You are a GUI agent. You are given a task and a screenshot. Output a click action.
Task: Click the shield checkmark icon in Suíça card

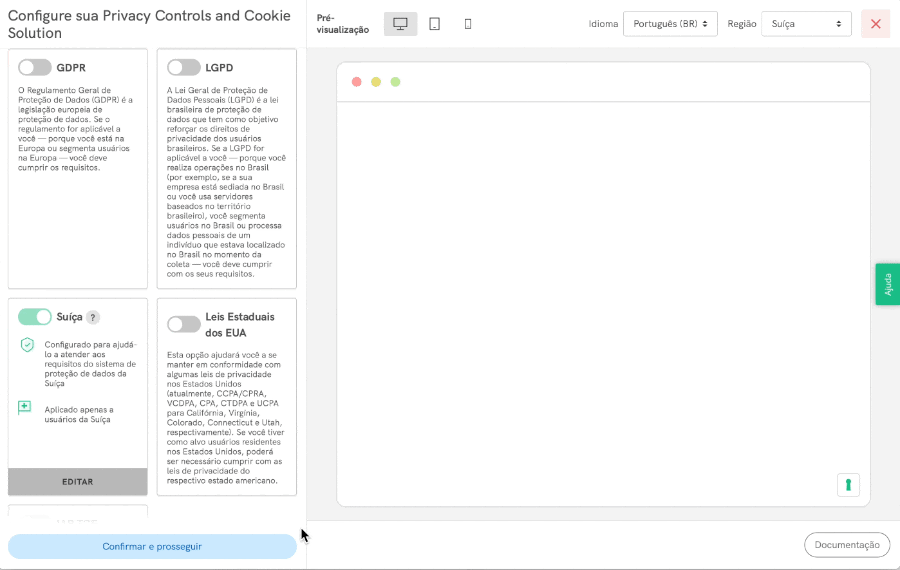coord(26,345)
